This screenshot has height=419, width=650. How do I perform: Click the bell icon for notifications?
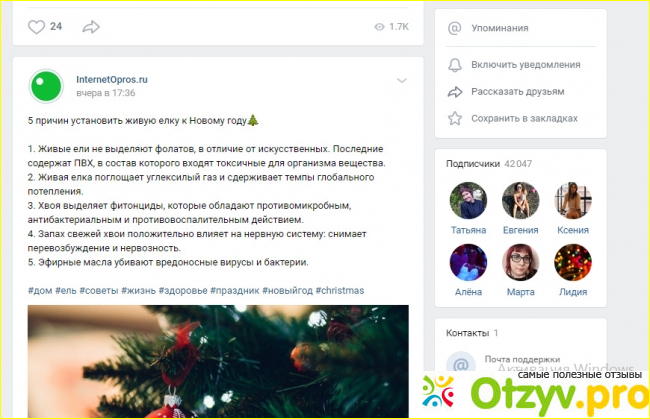[x=455, y=65]
